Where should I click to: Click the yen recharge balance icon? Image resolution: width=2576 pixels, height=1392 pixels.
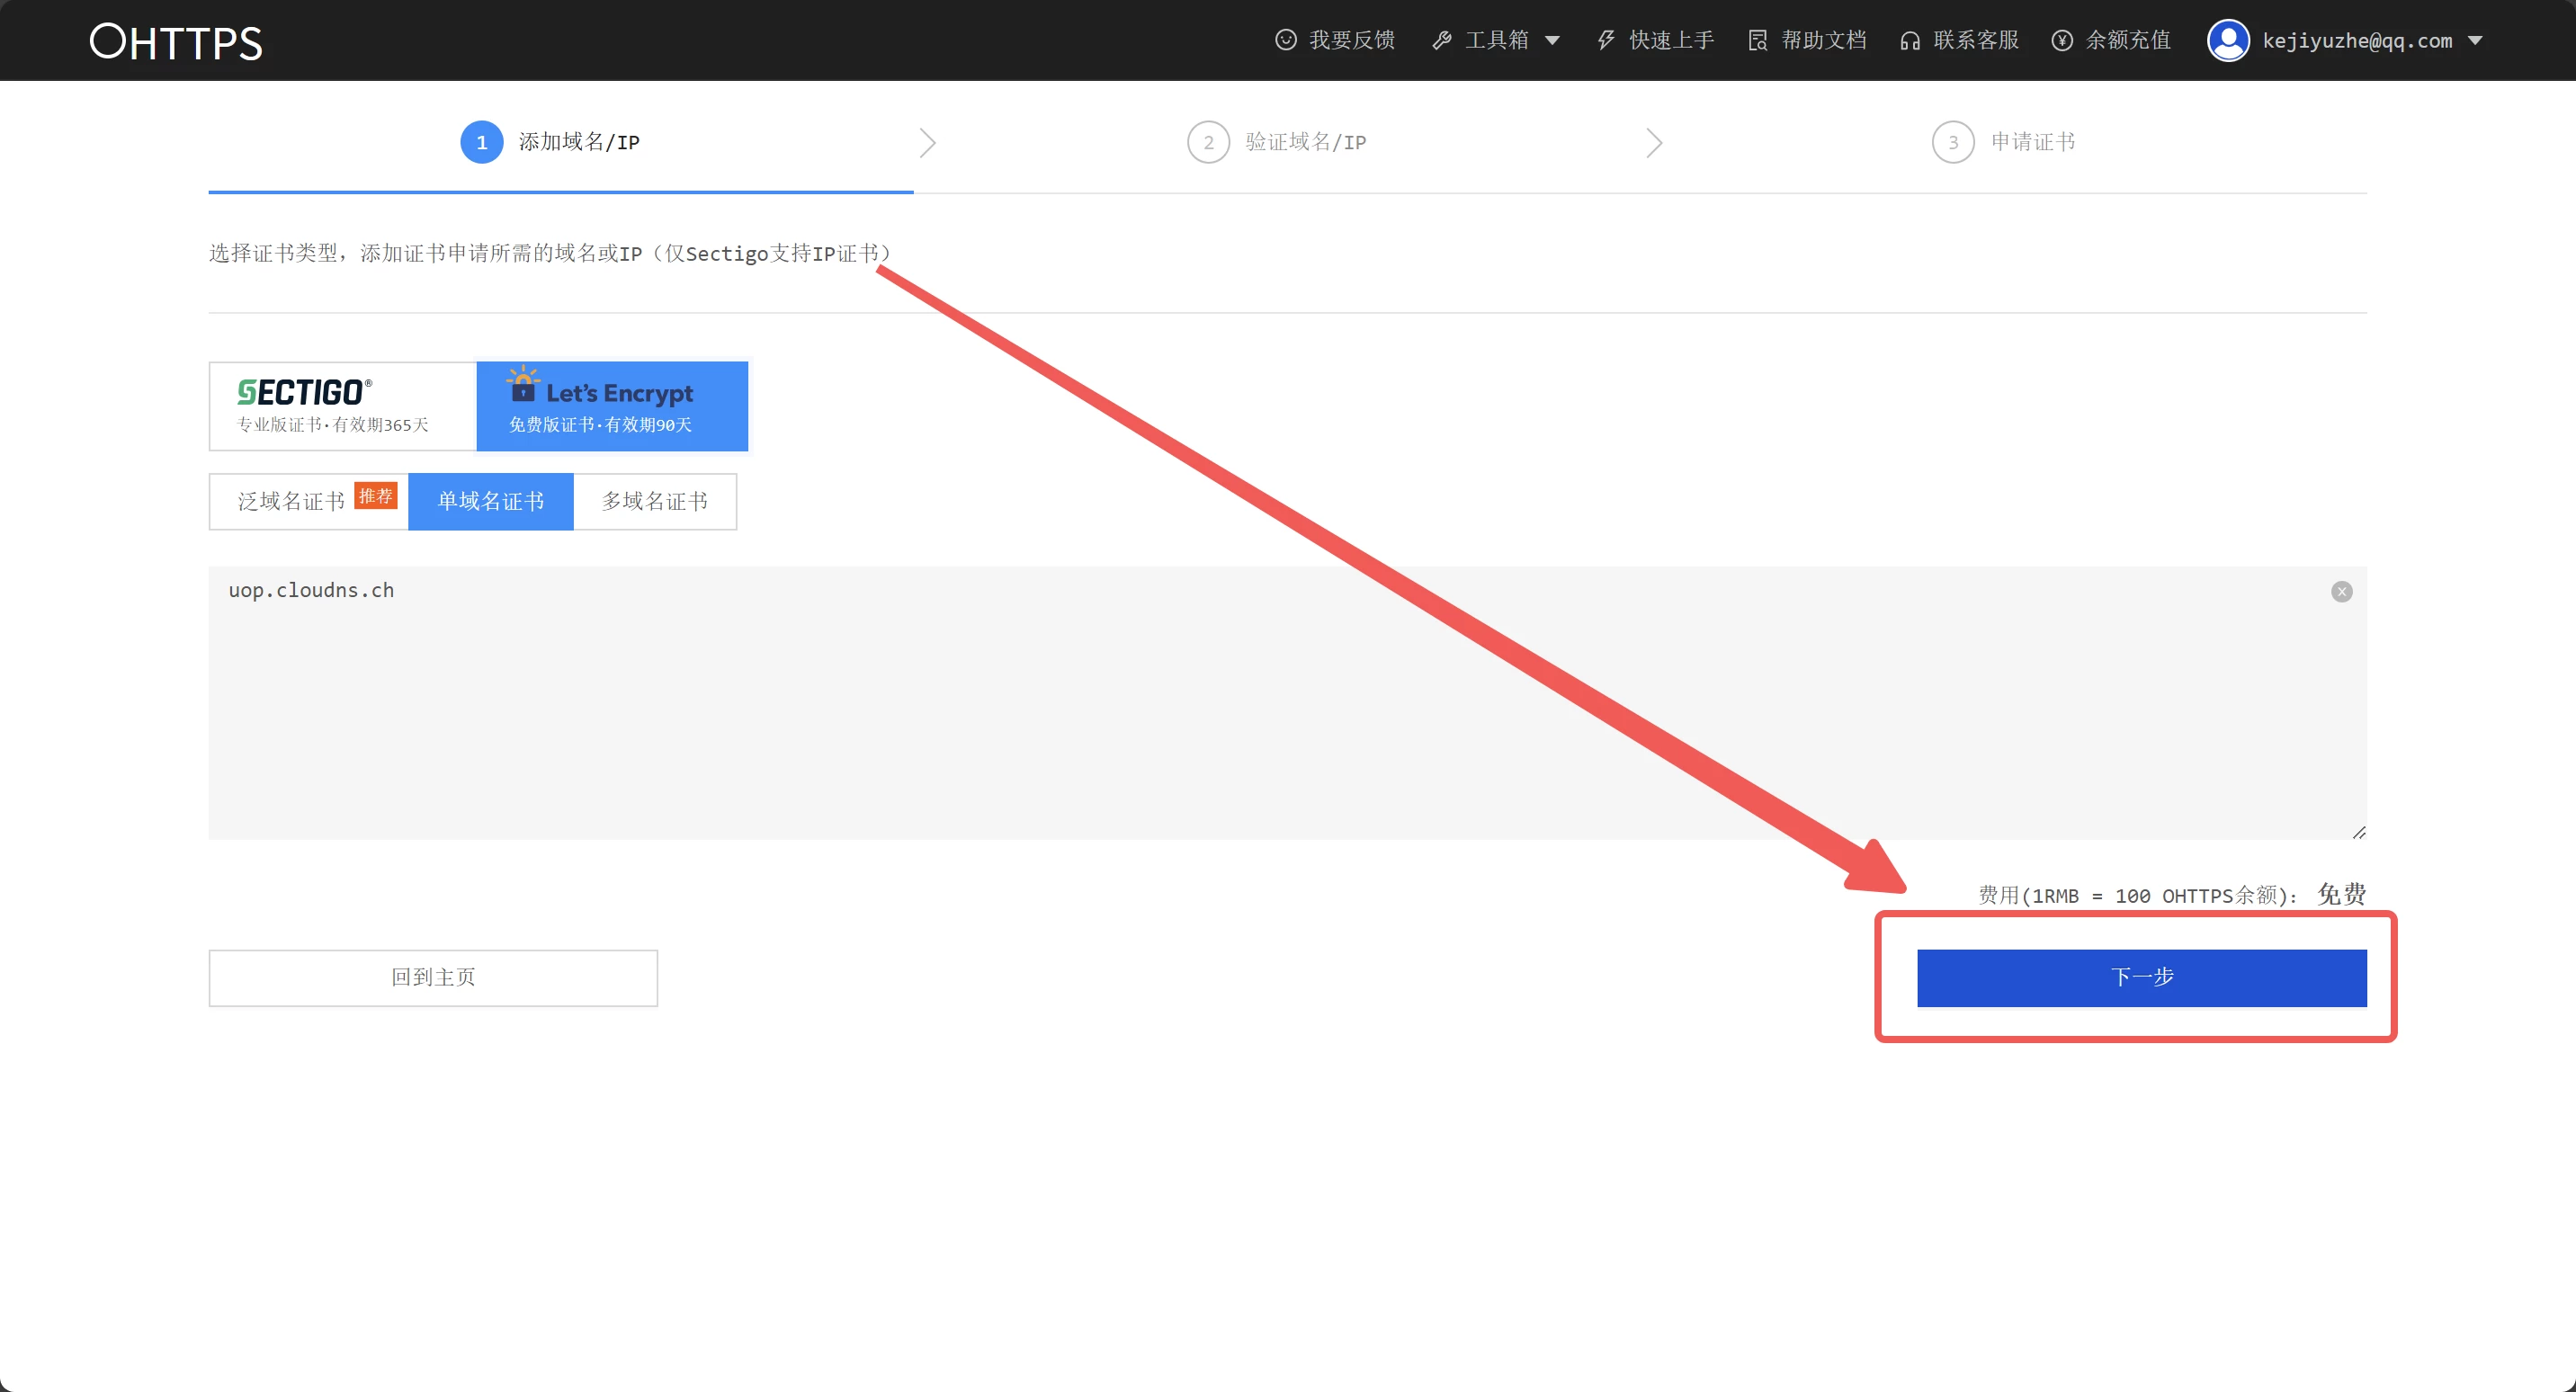[2062, 40]
